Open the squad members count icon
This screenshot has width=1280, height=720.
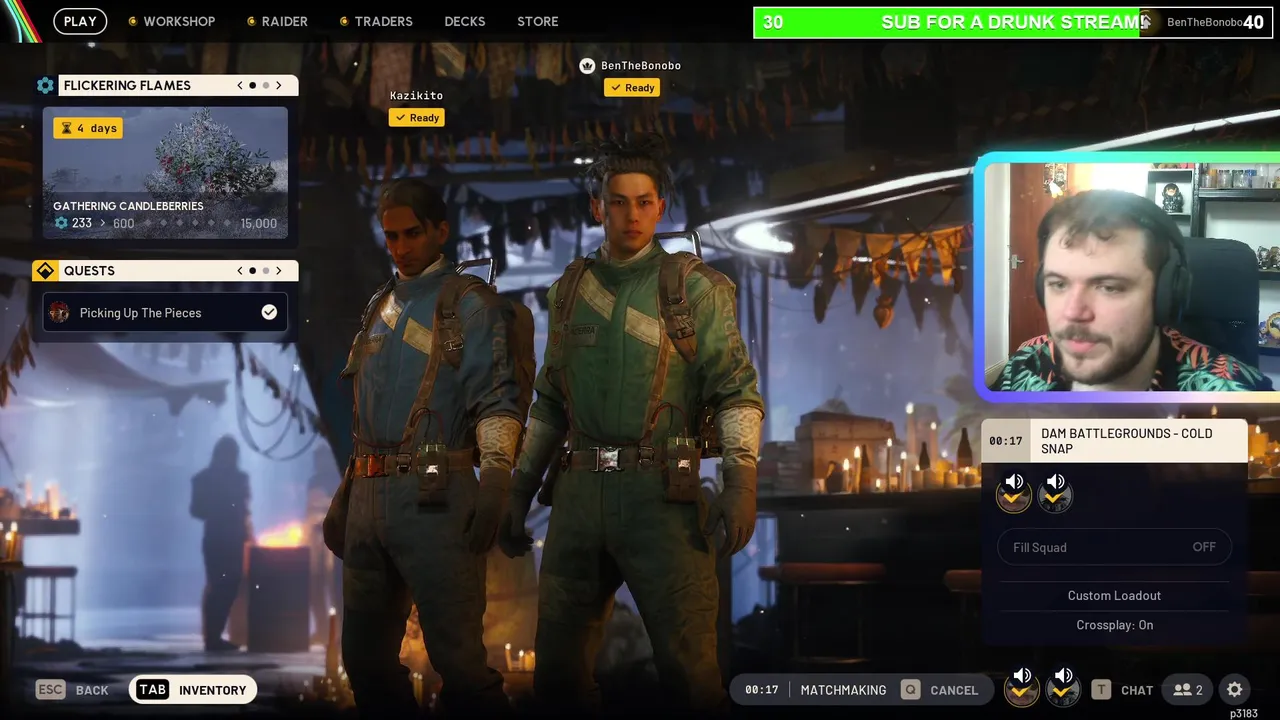1188,690
